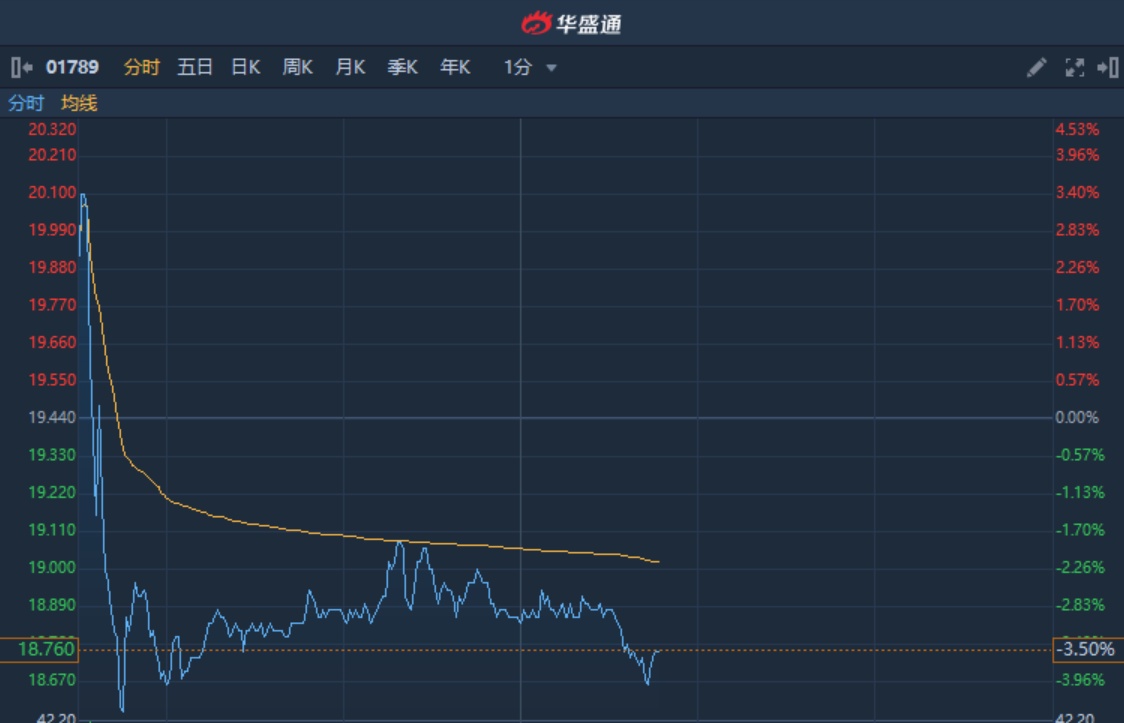Click the fullscreen expand icon
The image size is (1124, 723).
pos(1075,68)
